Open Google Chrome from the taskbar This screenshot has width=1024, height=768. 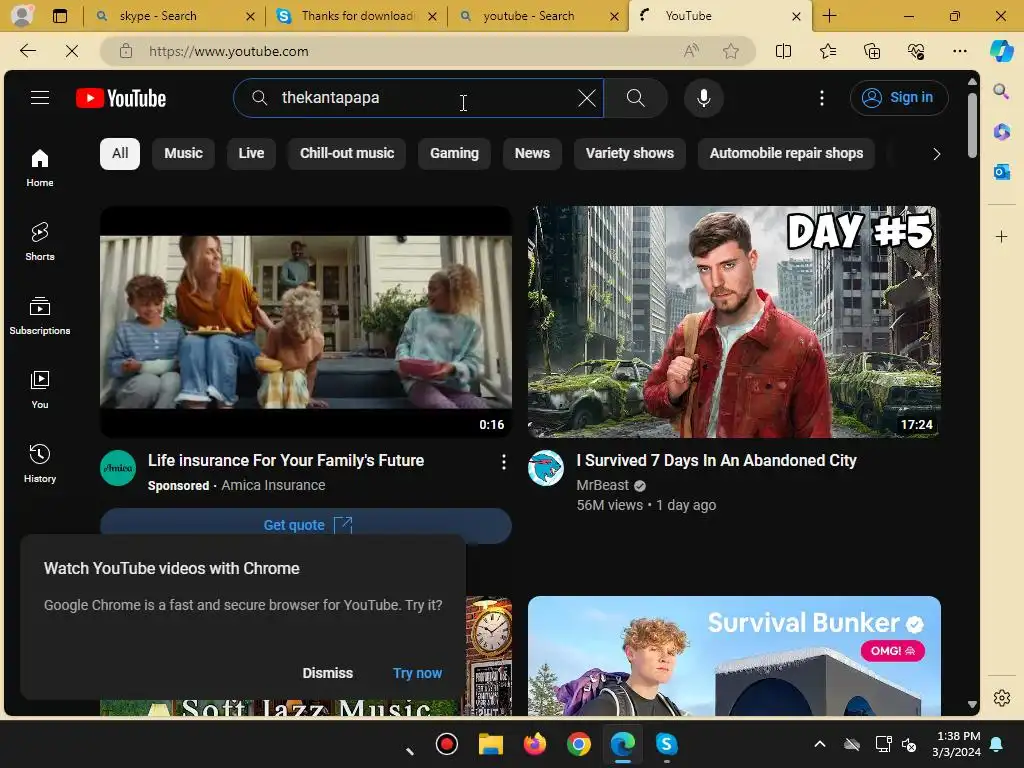[x=579, y=744]
